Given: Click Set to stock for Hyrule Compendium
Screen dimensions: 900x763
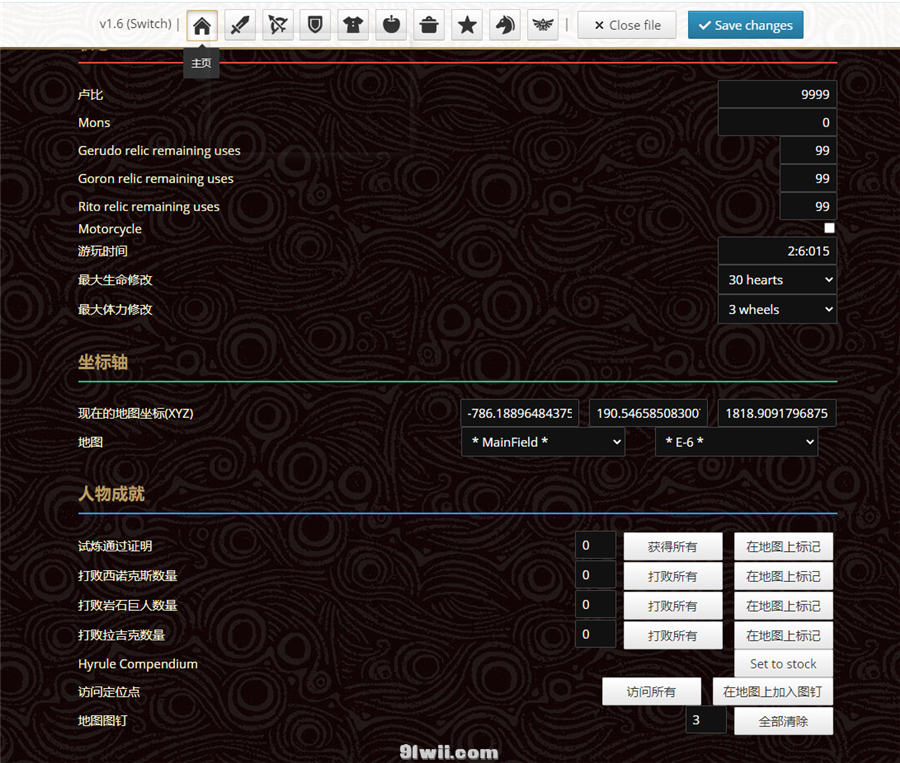Looking at the screenshot, I should (783, 664).
